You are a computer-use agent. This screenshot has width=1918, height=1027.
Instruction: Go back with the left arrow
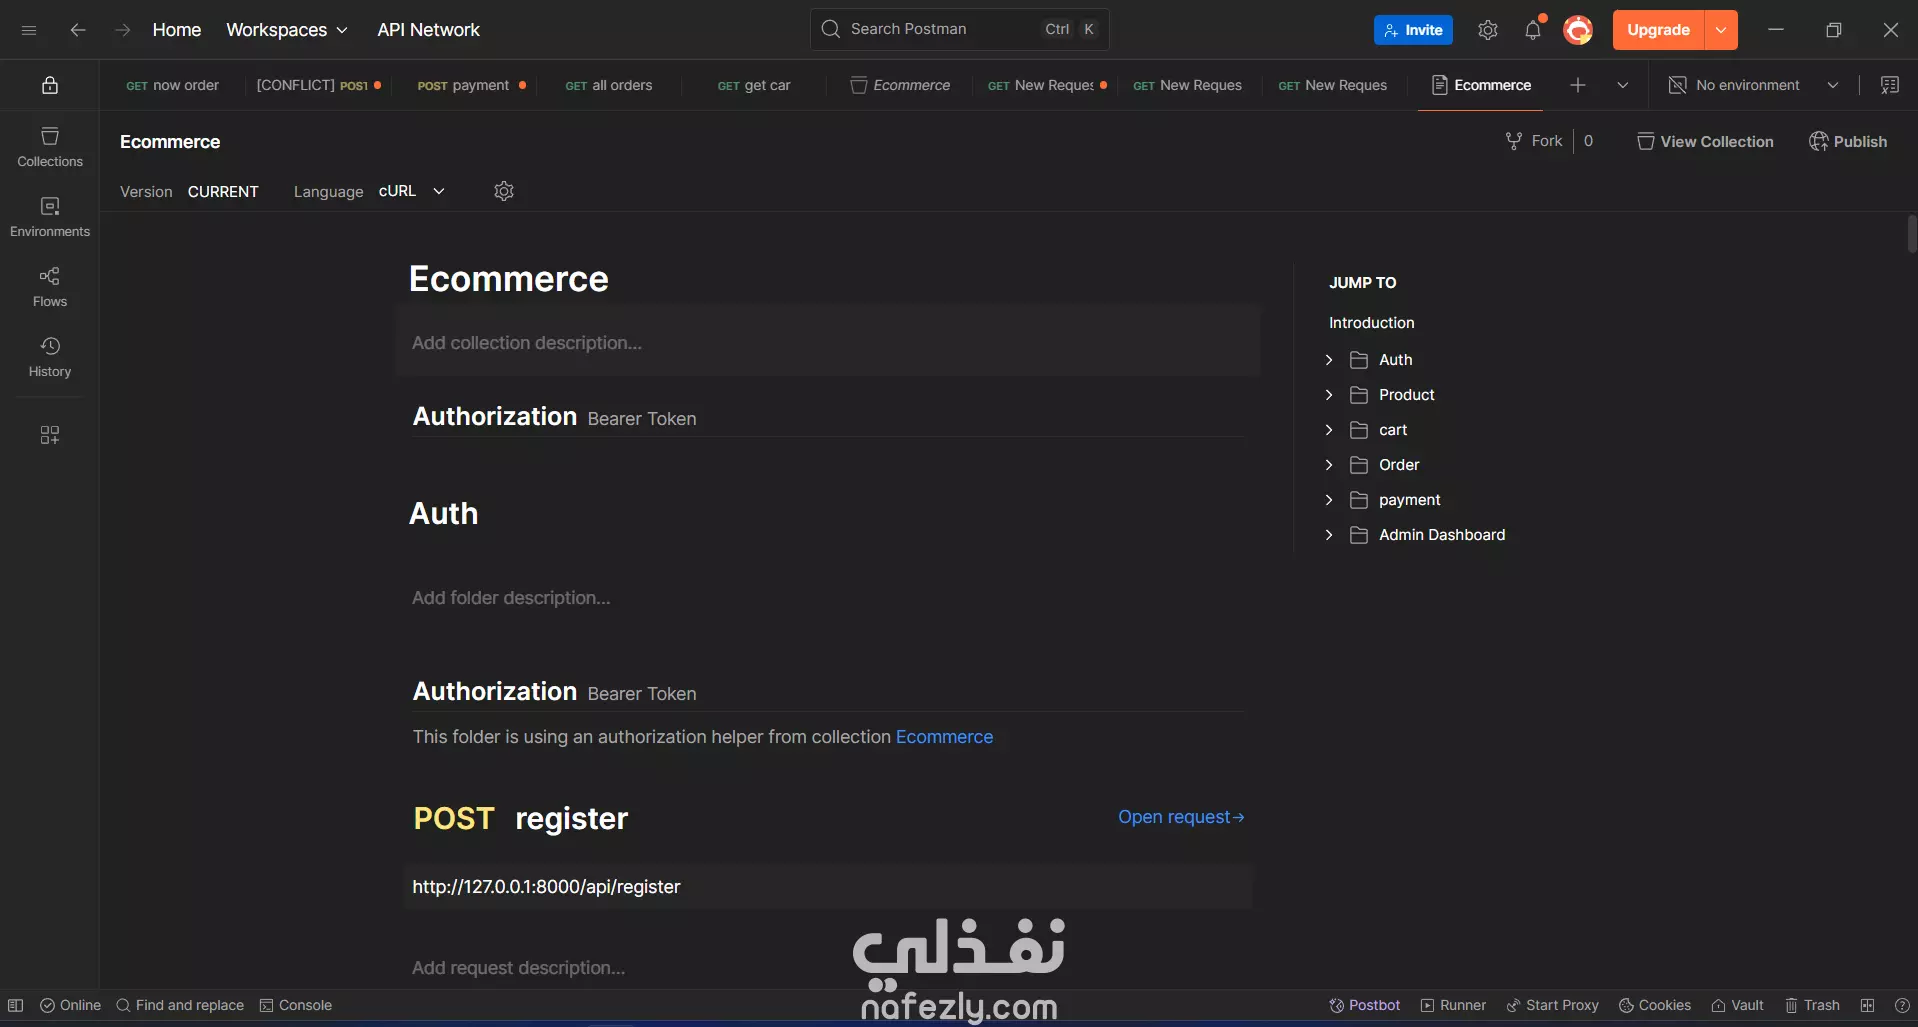pos(77,30)
